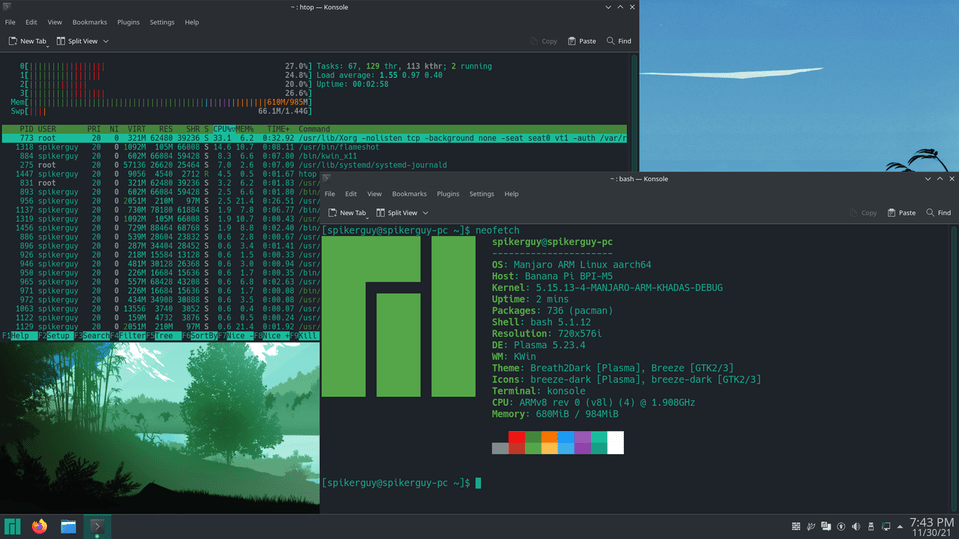959x539 pixels.
Task: Click htop F1 Help button
Action: pos(20,336)
